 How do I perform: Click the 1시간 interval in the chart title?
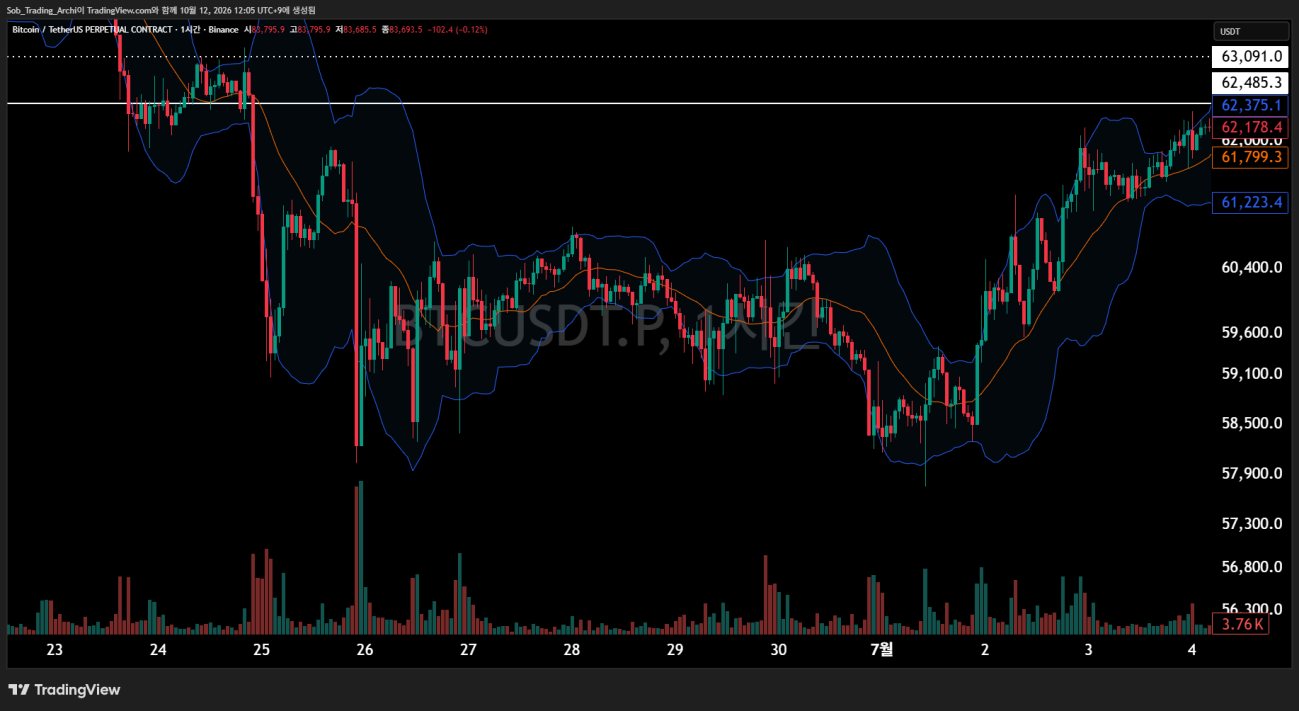pos(192,30)
